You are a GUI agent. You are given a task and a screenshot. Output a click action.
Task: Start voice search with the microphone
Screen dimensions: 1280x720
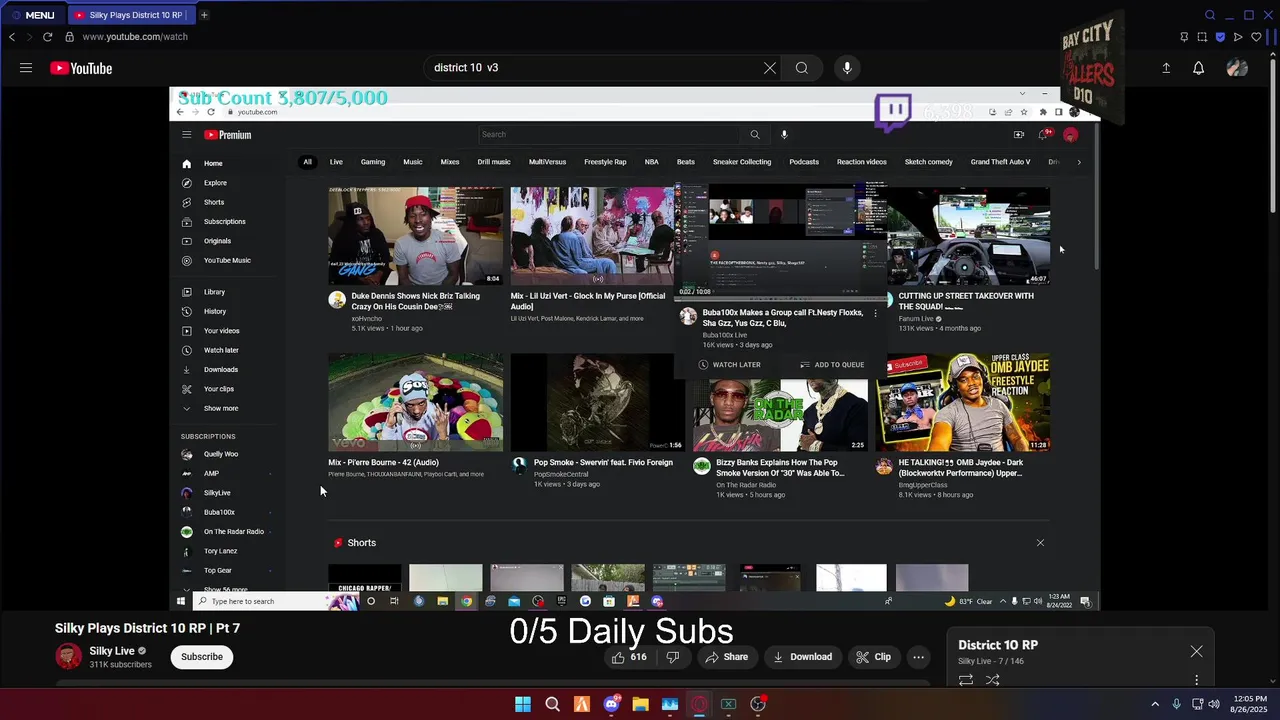pyautogui.click(x=847, y=68)
